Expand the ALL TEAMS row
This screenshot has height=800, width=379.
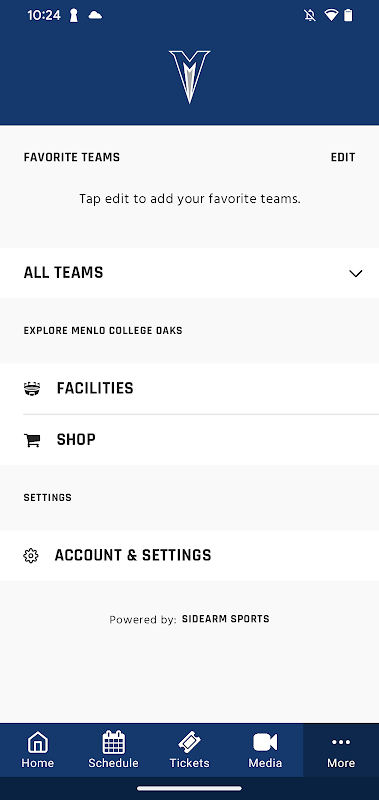(x=189, y=273)
